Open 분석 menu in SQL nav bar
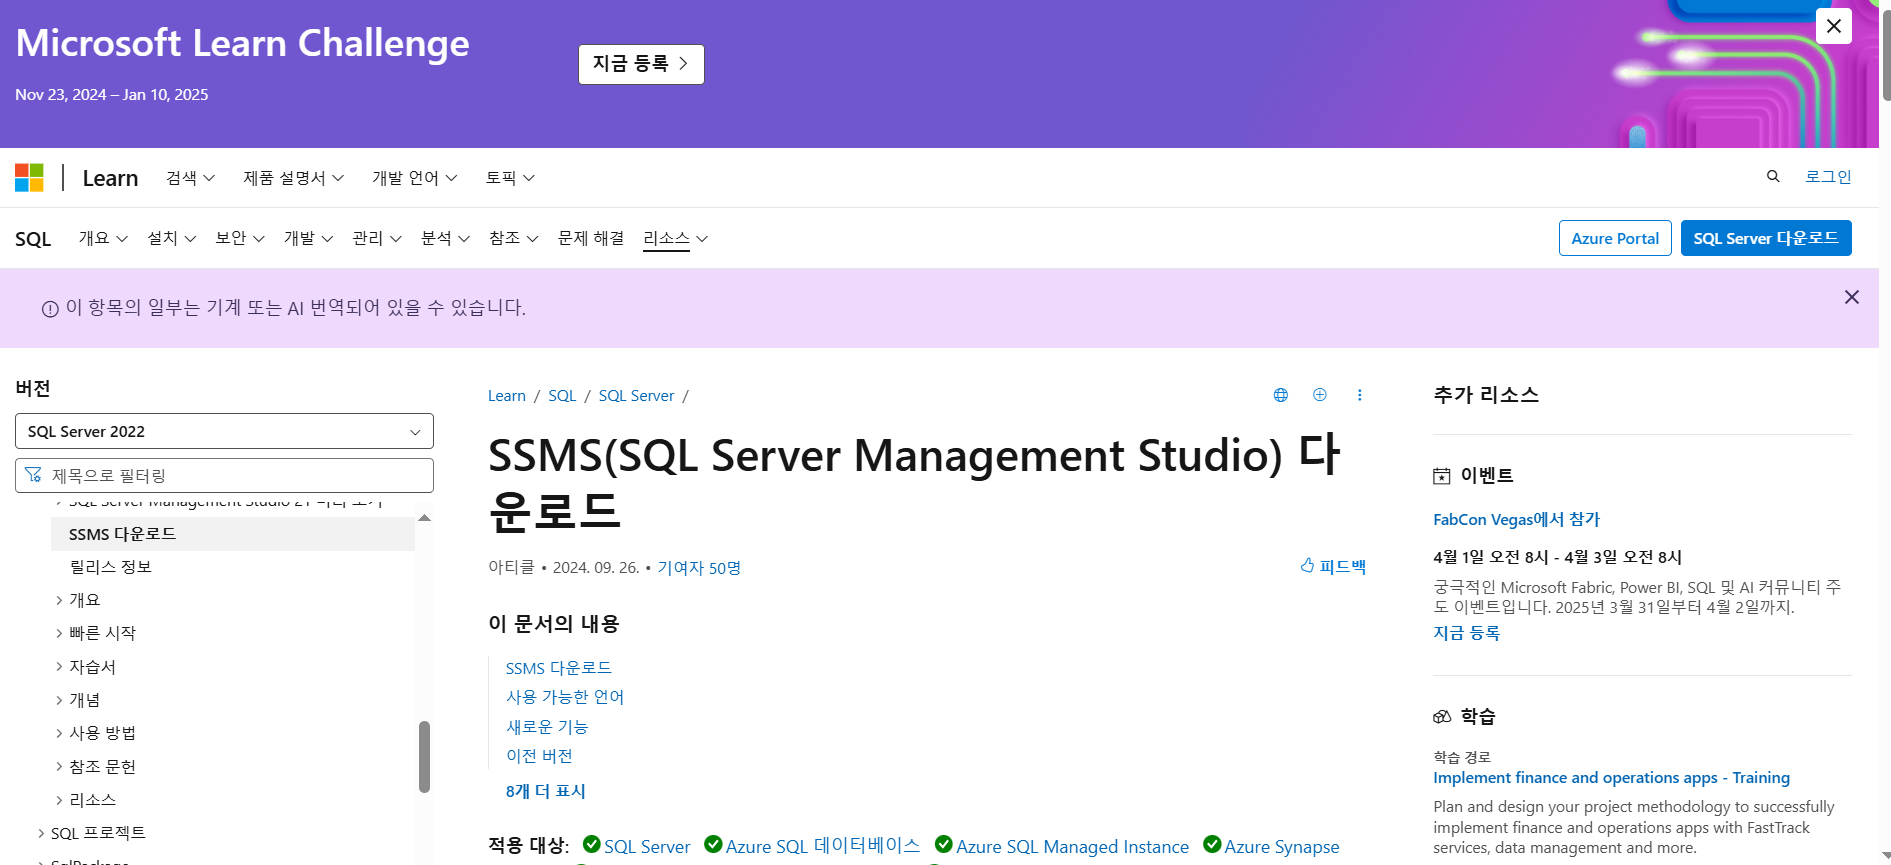The image size is (1891, 865). [445, 238]
